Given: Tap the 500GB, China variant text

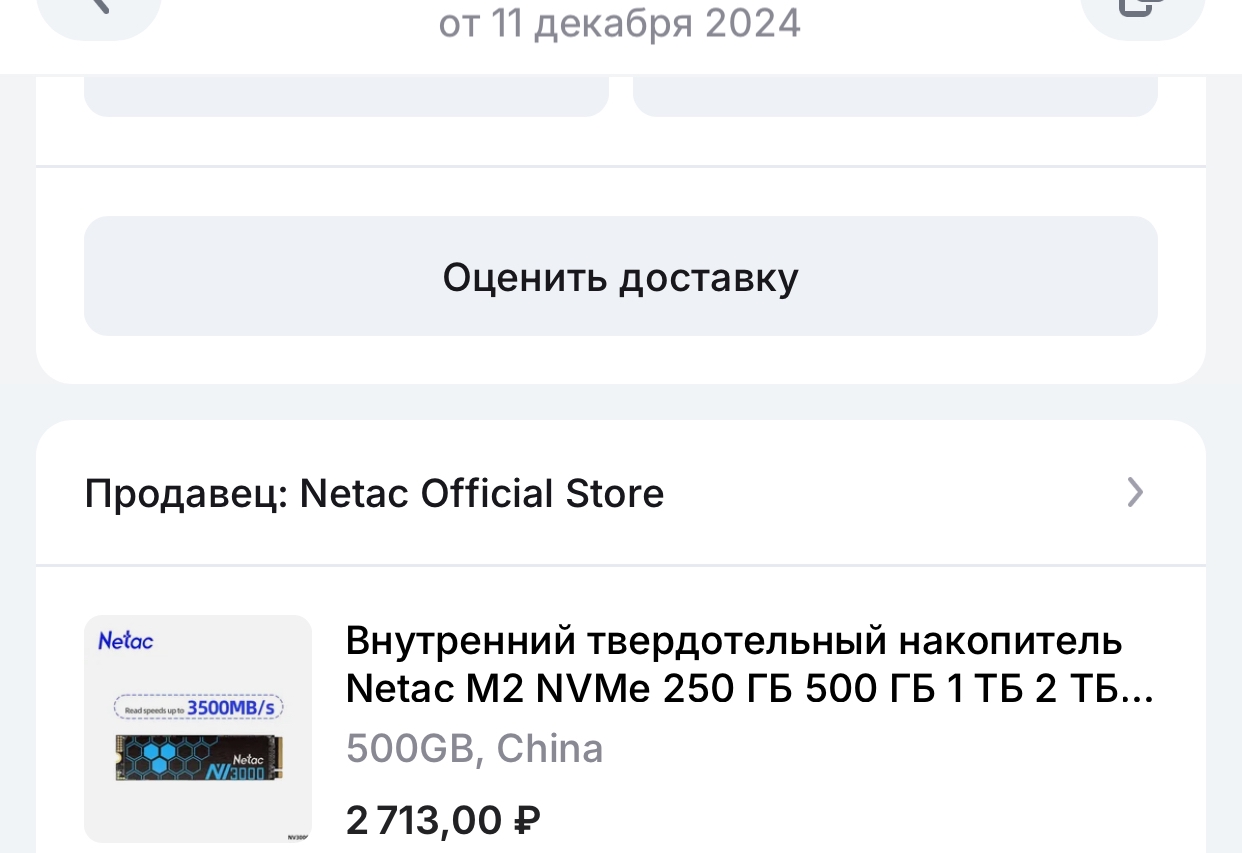Looking at the screenshot, I should point(474,748).
